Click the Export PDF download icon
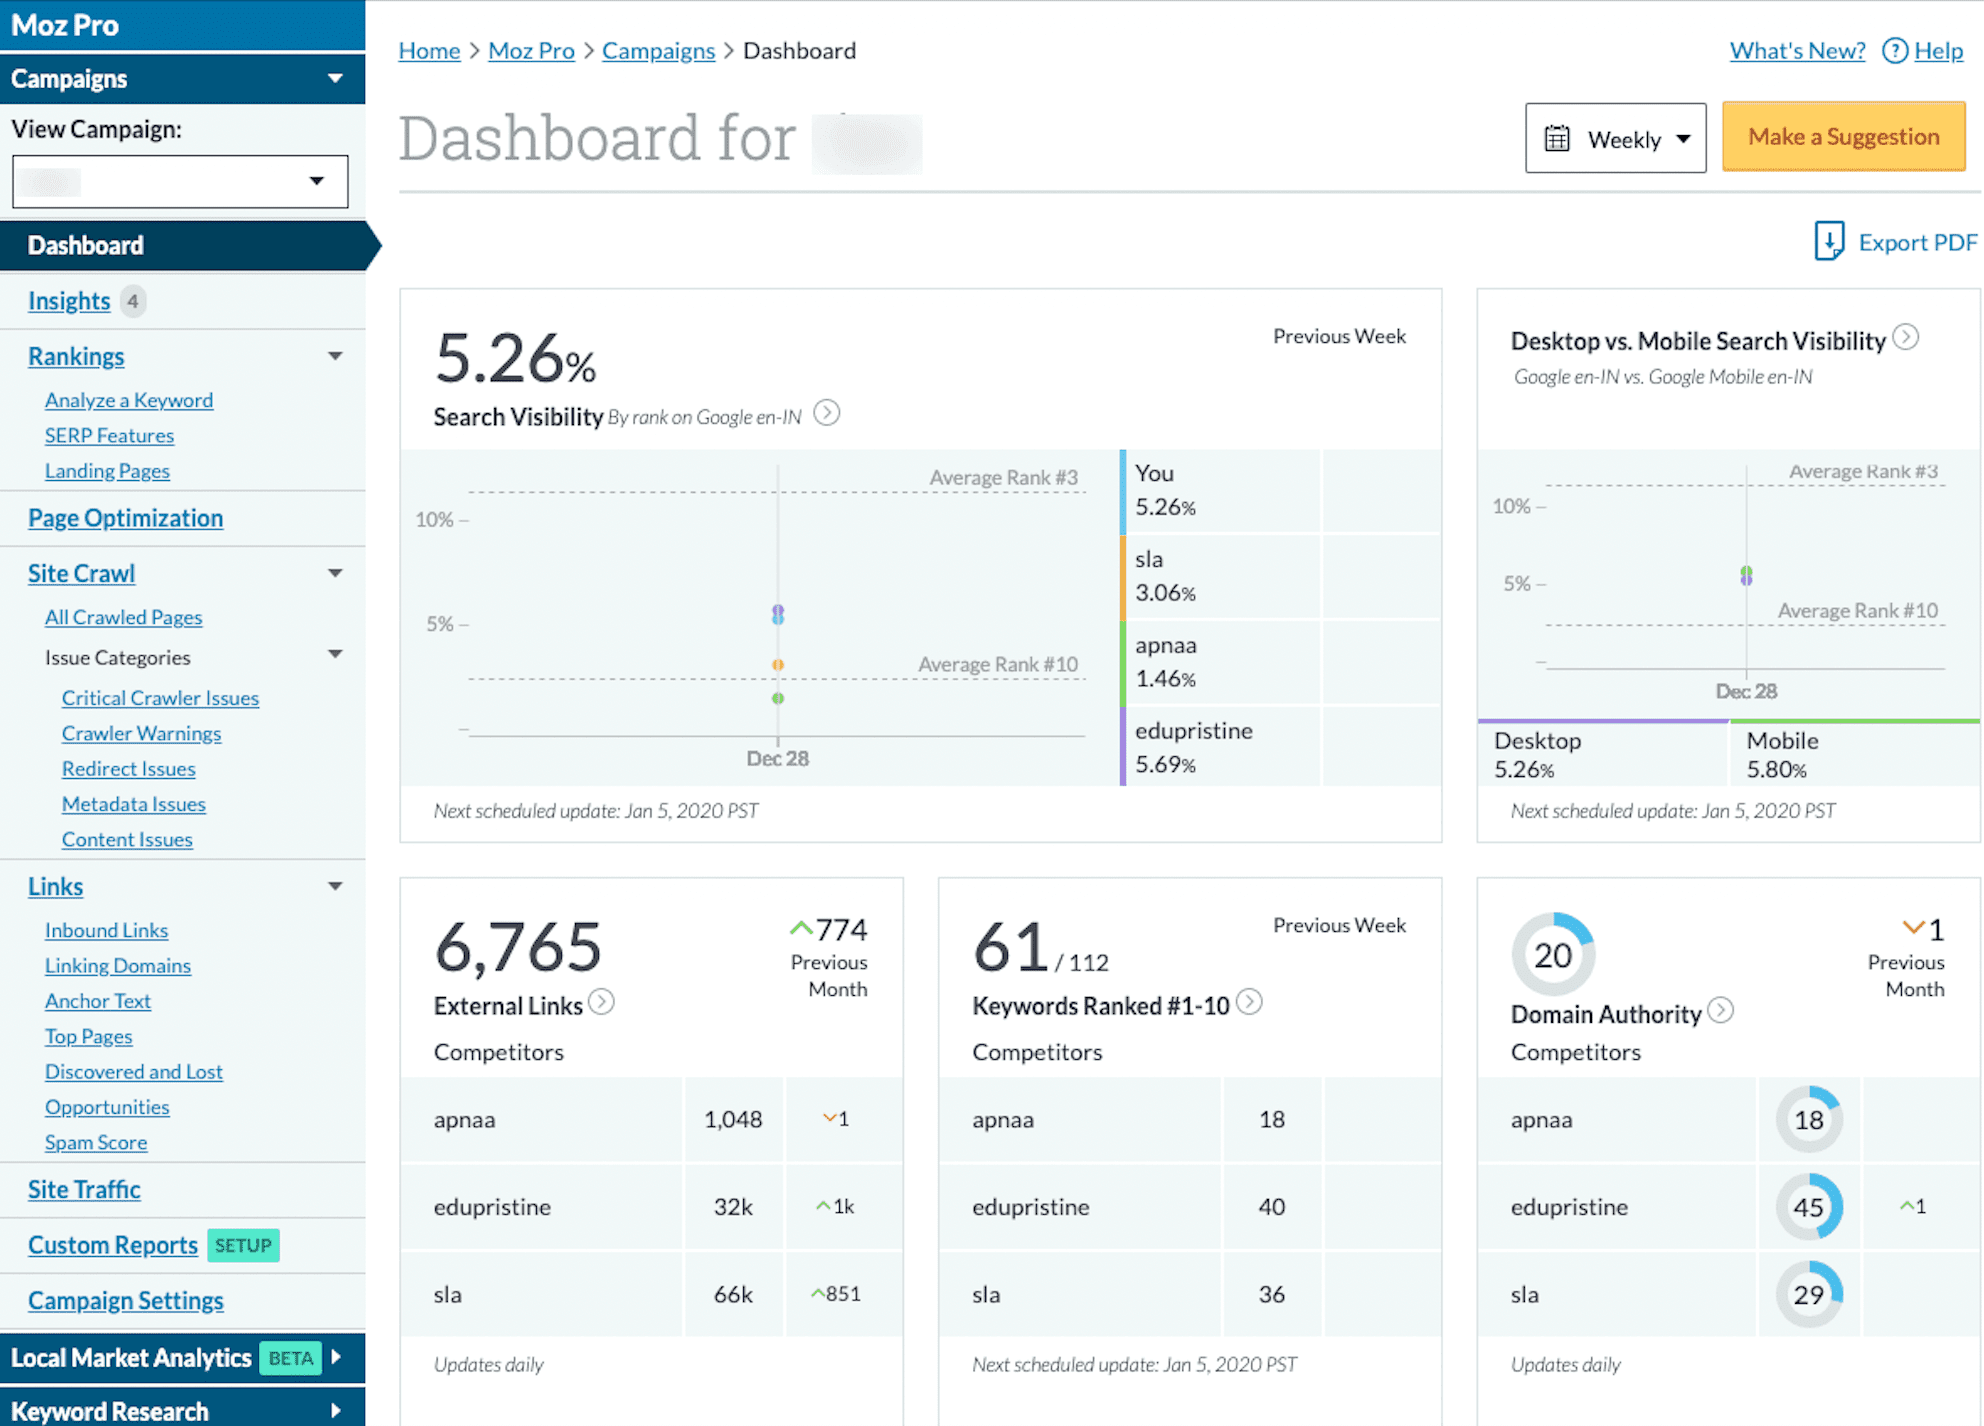The height and width of the screenshot is (1426, 1984). coord(1830,241)
